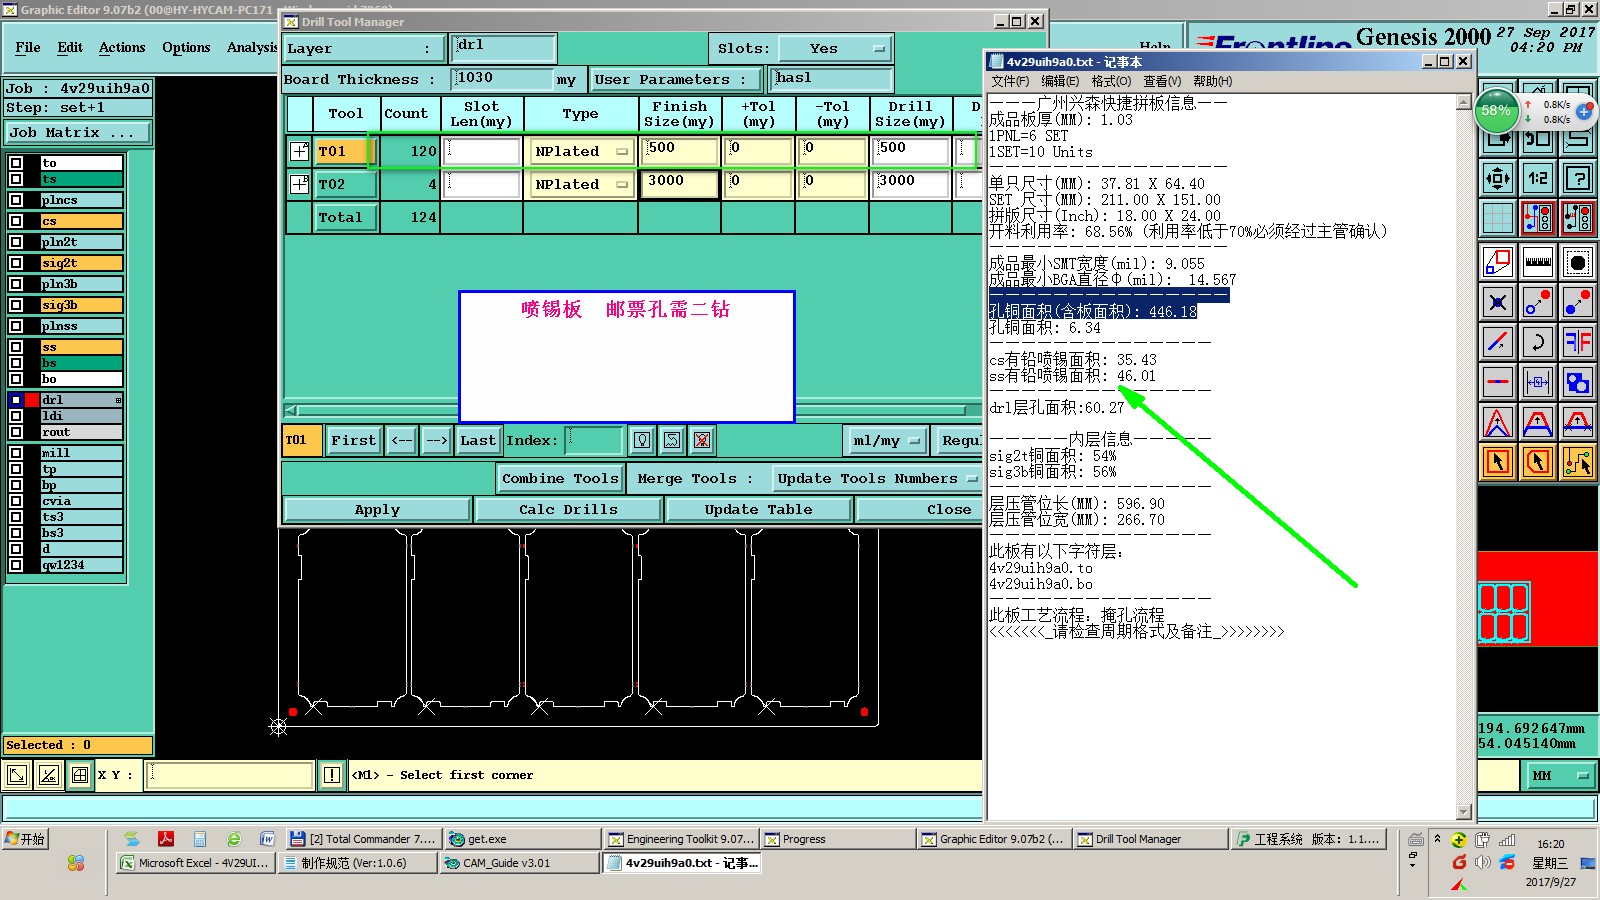1600x900 pixels.
Task: Toggle the grid display icon
Action: (x=1498, y=217)
